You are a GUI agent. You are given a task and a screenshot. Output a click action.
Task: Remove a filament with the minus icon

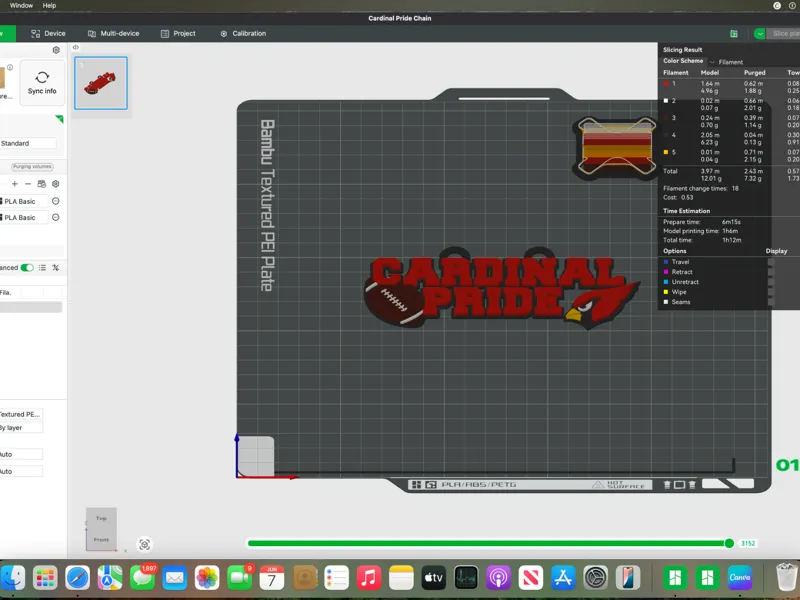point(28,184)
